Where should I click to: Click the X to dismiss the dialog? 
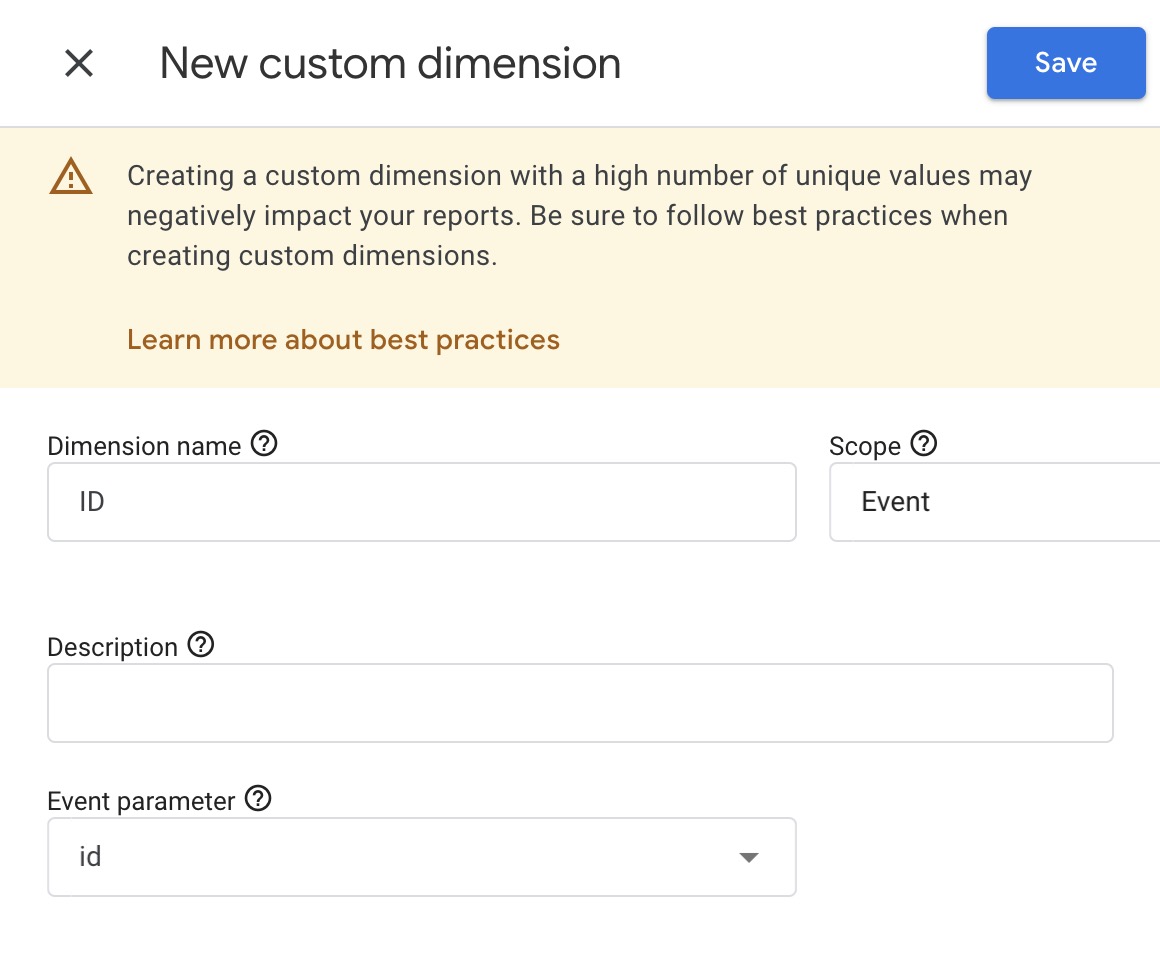click(78, 63)
